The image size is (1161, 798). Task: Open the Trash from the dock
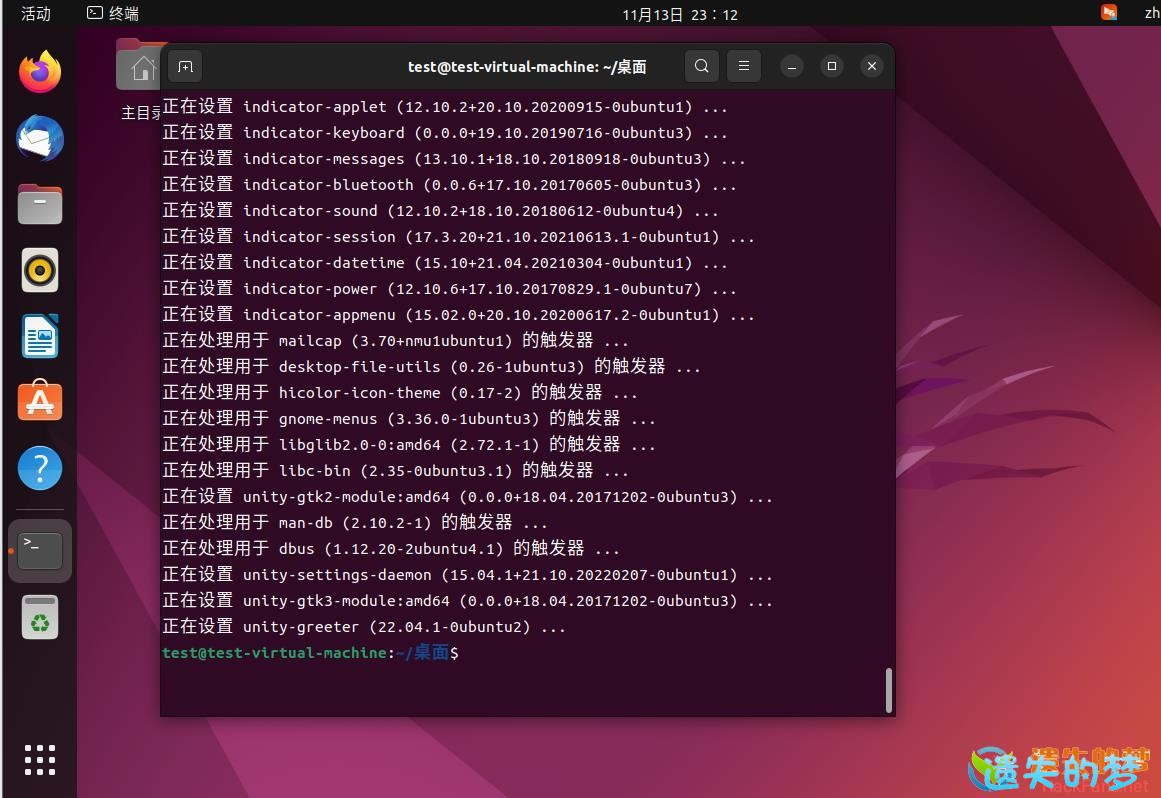tap(40, 617)
